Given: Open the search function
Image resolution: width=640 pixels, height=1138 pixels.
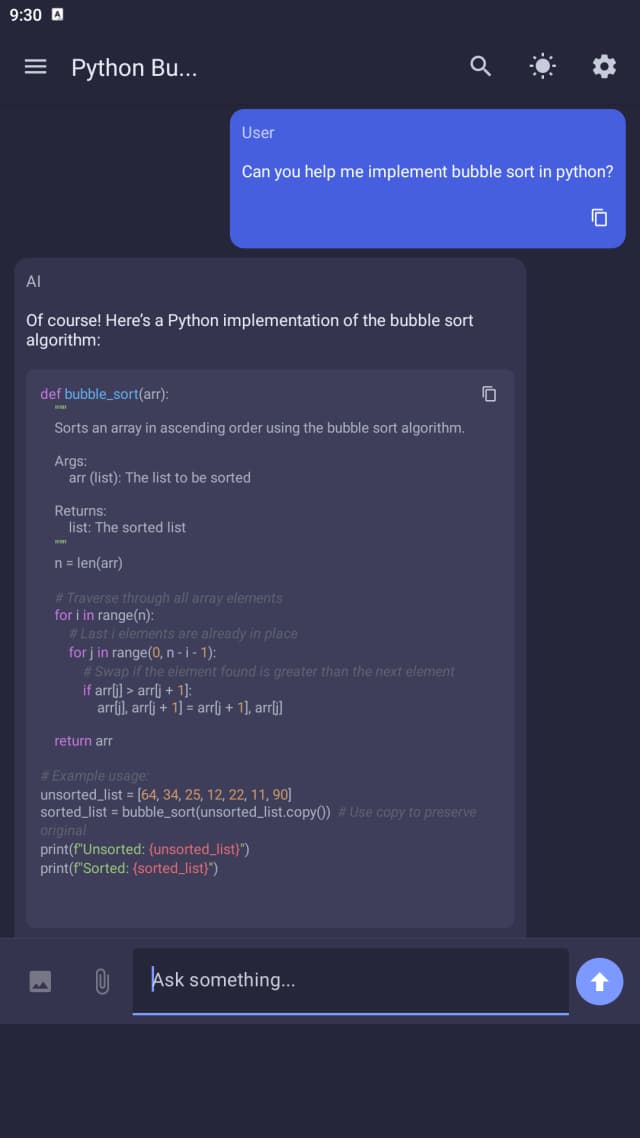Looking at the screenshot, I should [480, 66].
